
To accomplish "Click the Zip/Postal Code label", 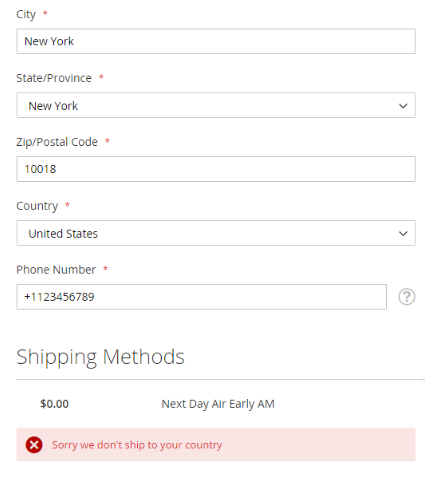I will tap(57, 142).
